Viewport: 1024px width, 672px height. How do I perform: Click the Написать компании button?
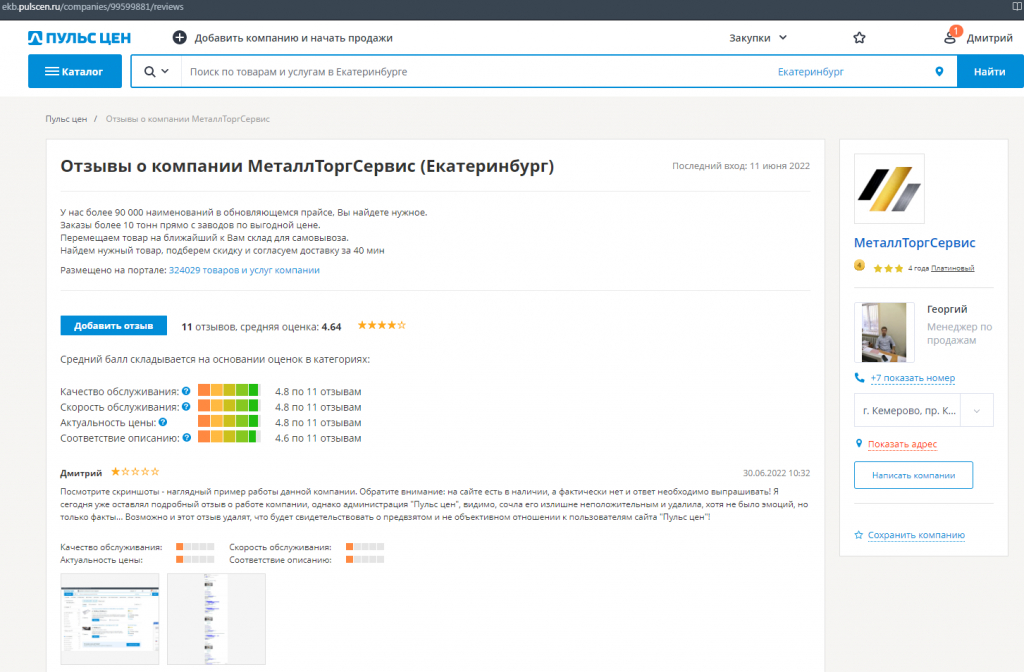coord(913,475)
